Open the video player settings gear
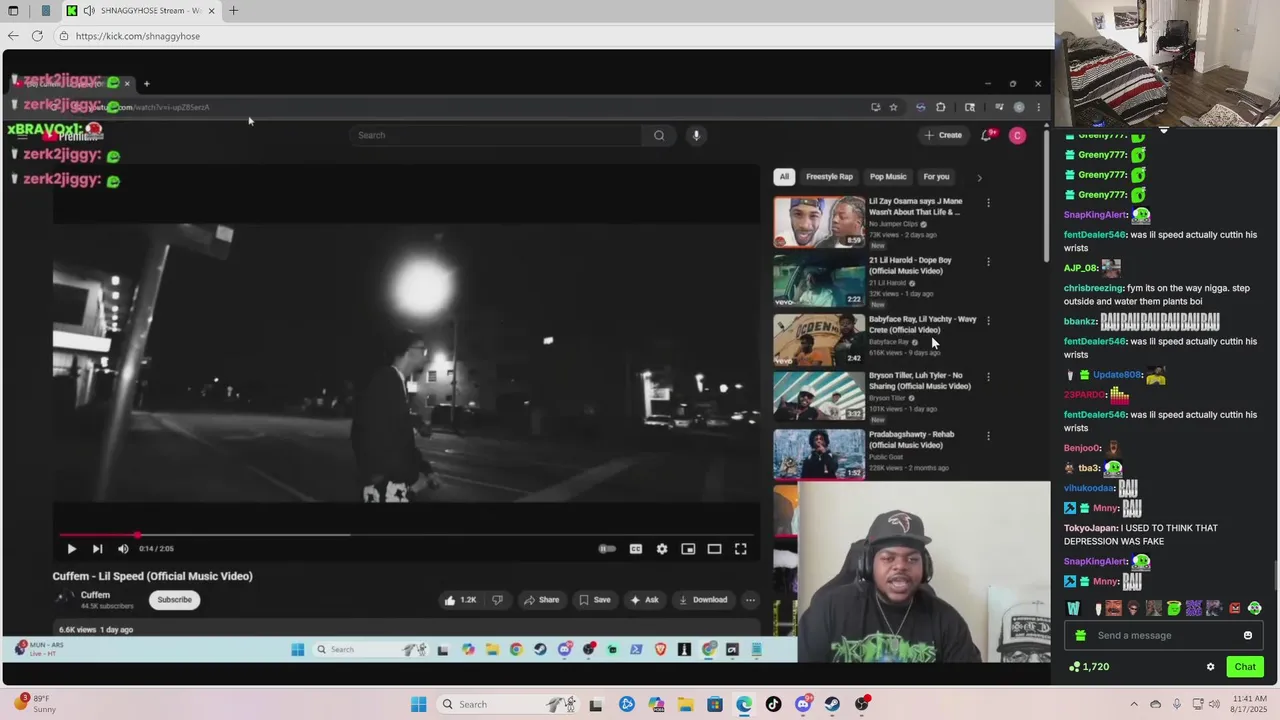The height and width of the screenshot is (720, 1280). (662, 549)
